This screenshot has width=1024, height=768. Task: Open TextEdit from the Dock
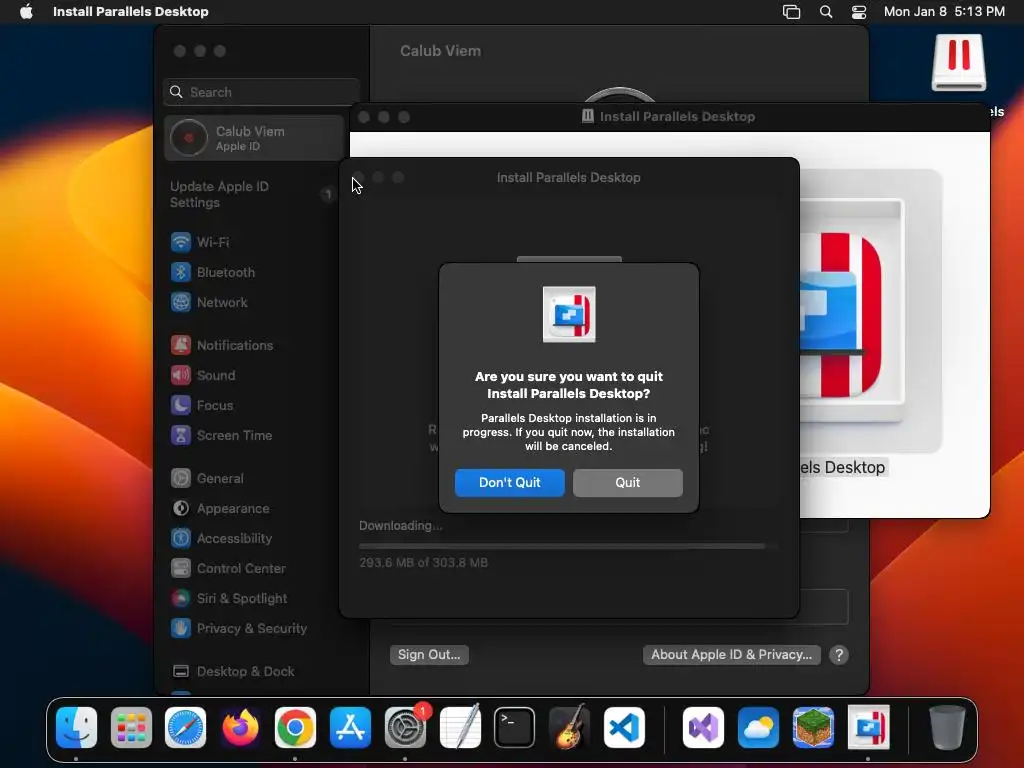(460, 728)
